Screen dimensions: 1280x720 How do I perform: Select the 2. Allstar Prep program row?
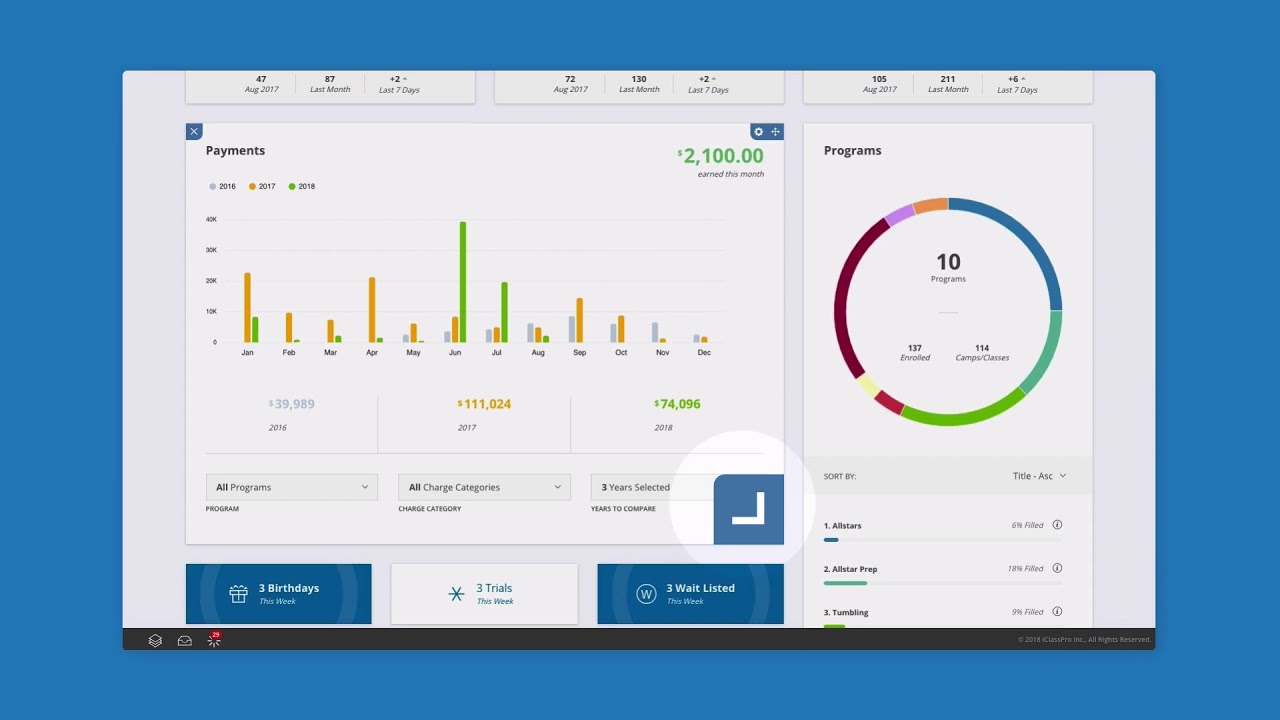point(943,573)
